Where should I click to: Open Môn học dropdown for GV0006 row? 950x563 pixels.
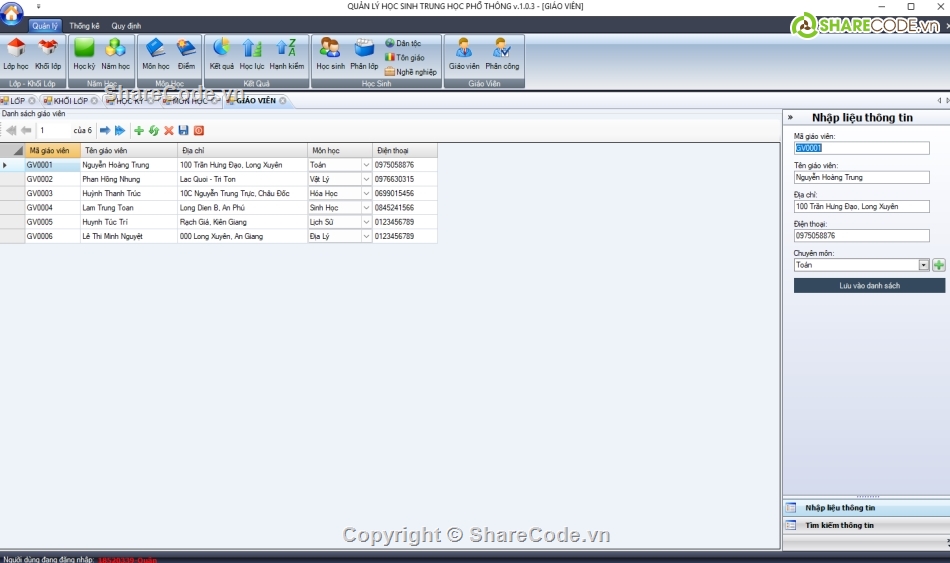click(x=366, y=237)
